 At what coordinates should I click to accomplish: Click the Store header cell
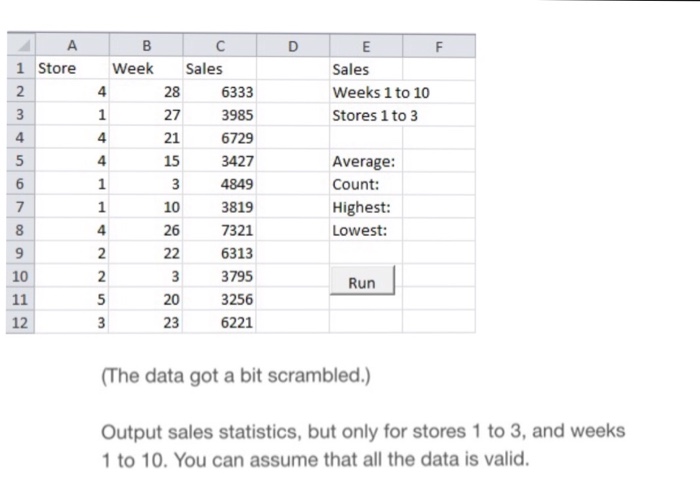click(72, 68)
